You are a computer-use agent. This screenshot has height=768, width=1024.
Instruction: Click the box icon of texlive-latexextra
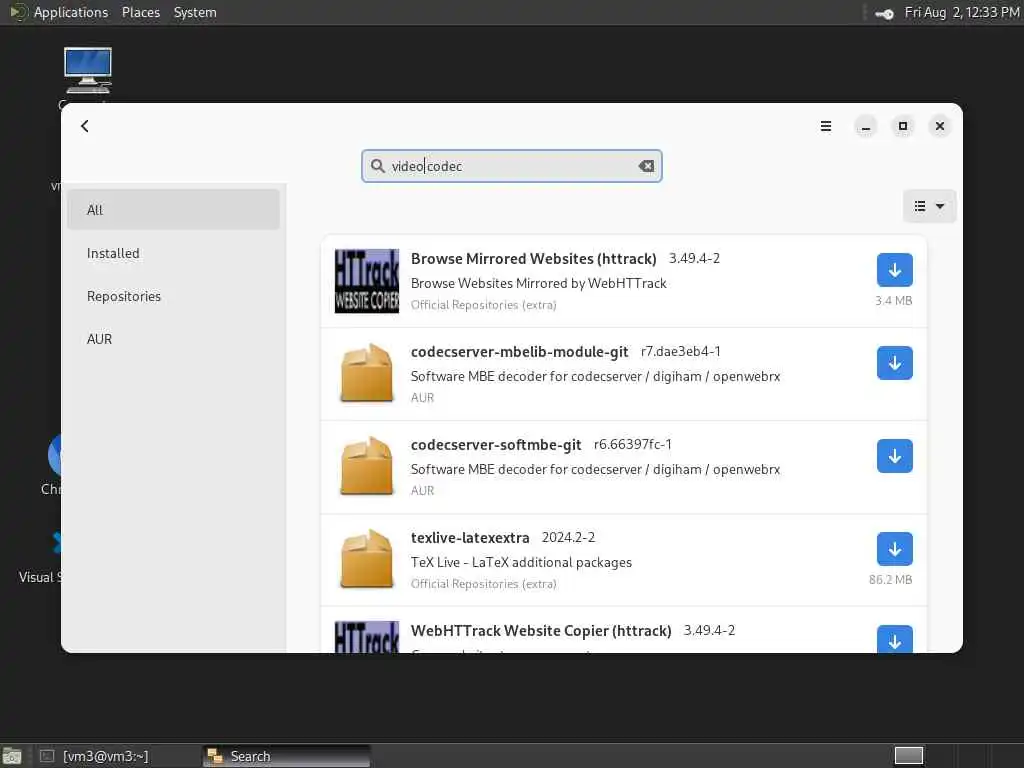367,560
